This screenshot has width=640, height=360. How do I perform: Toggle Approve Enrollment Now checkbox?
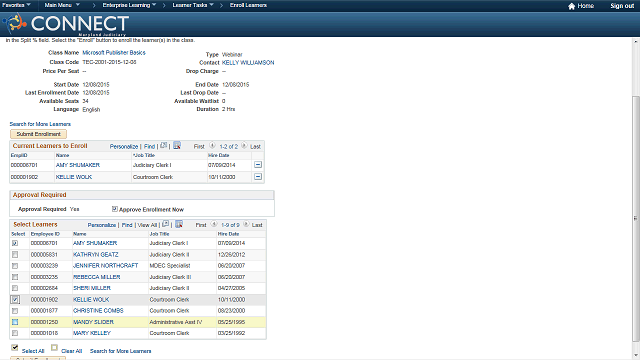115,209
